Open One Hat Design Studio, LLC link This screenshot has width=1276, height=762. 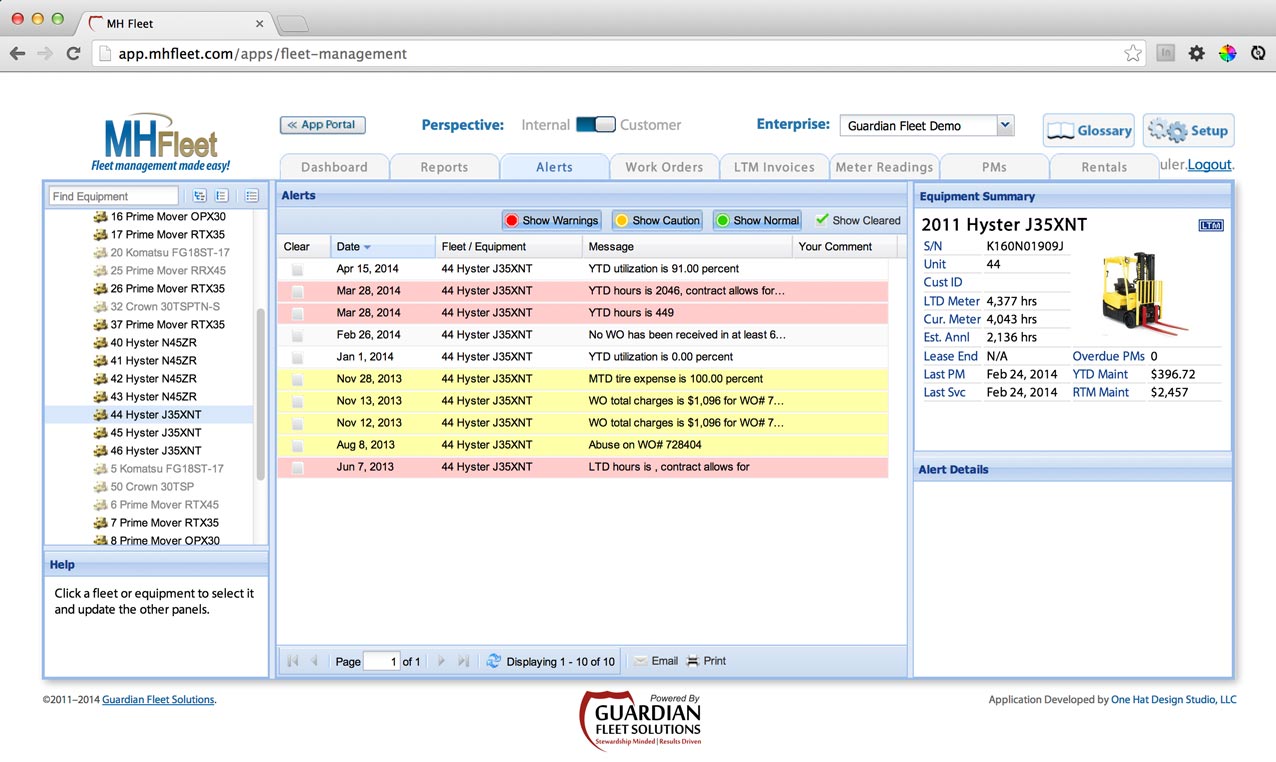coord(1174,700)
